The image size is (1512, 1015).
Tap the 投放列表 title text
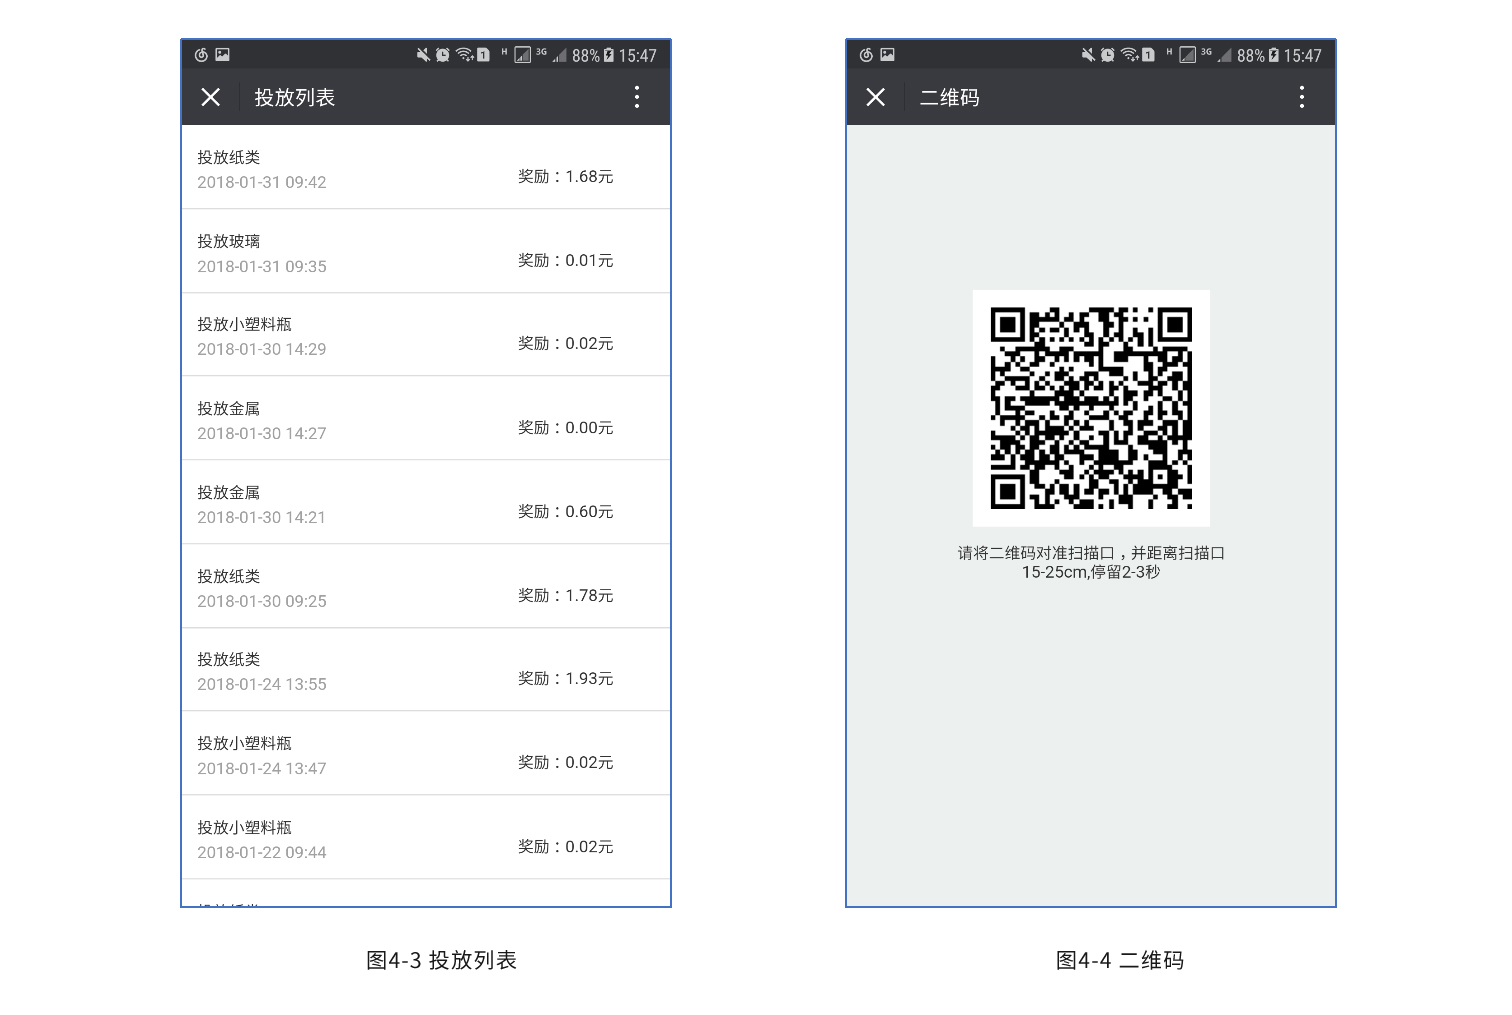pos(294,97)
